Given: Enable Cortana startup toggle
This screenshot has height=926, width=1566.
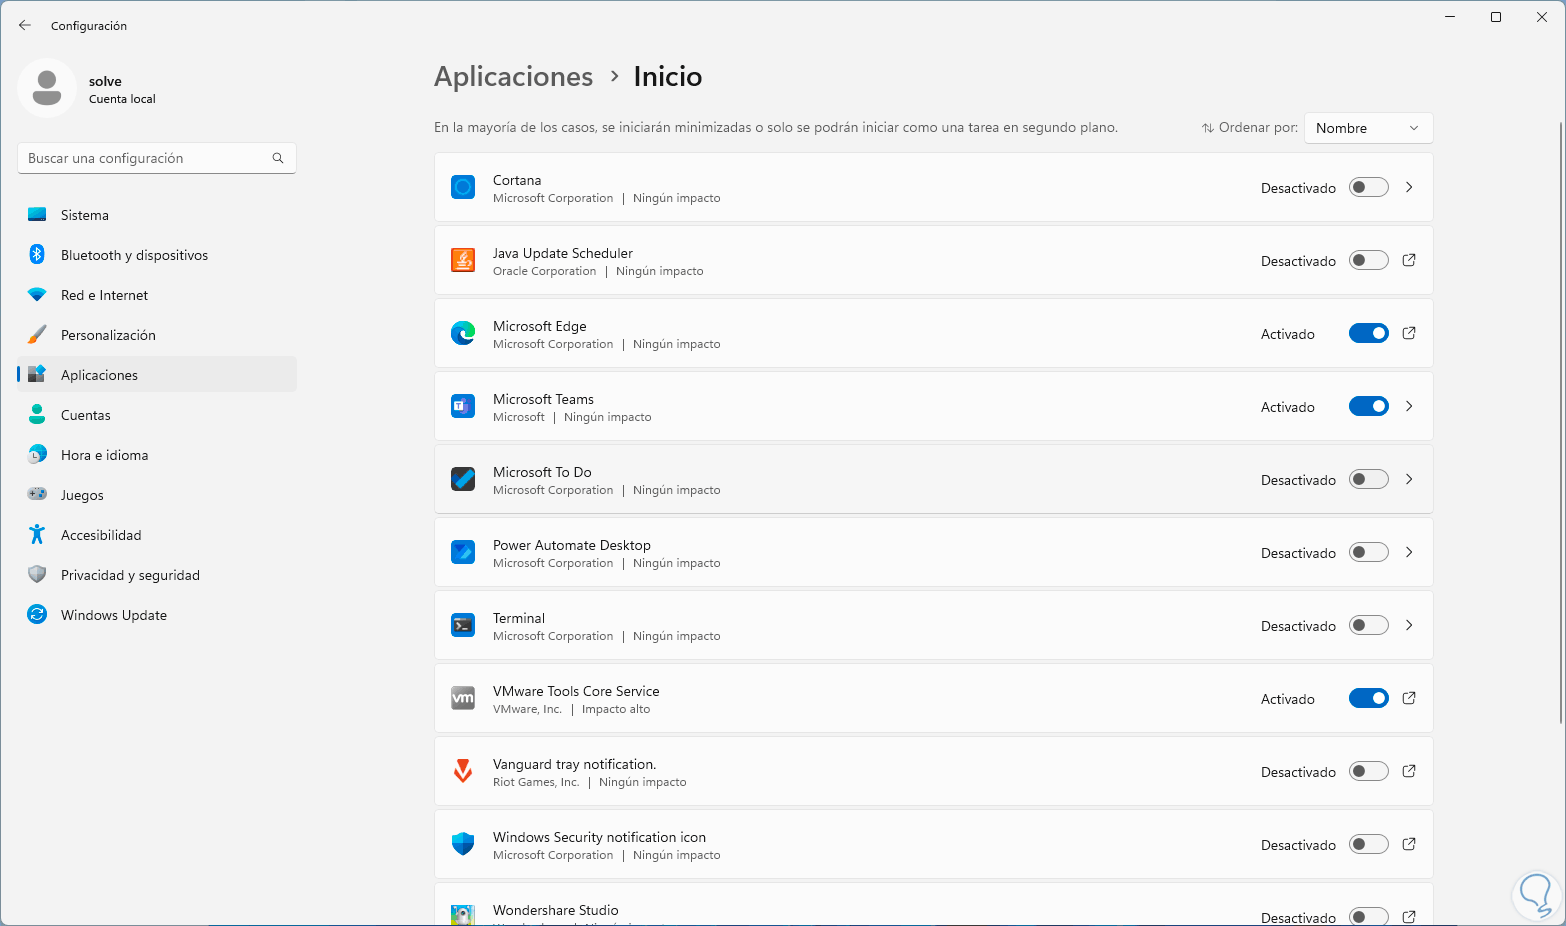Looking at the screenshot, I should click(x=1368, y=187).
